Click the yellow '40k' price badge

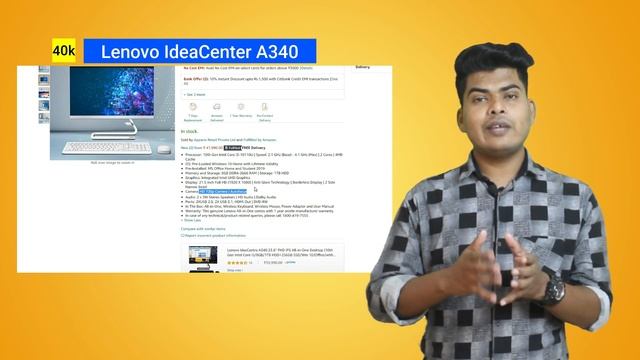64,51
